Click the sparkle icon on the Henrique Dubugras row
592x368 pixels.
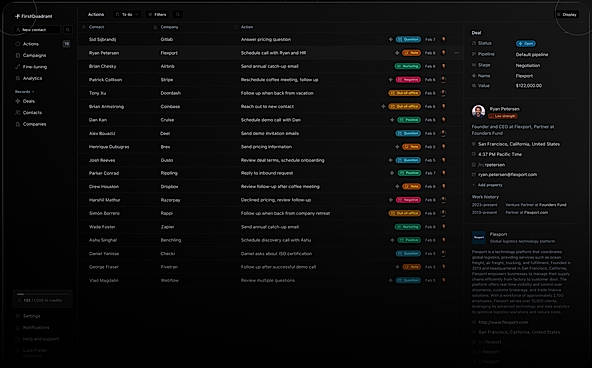tap(397, 147)
